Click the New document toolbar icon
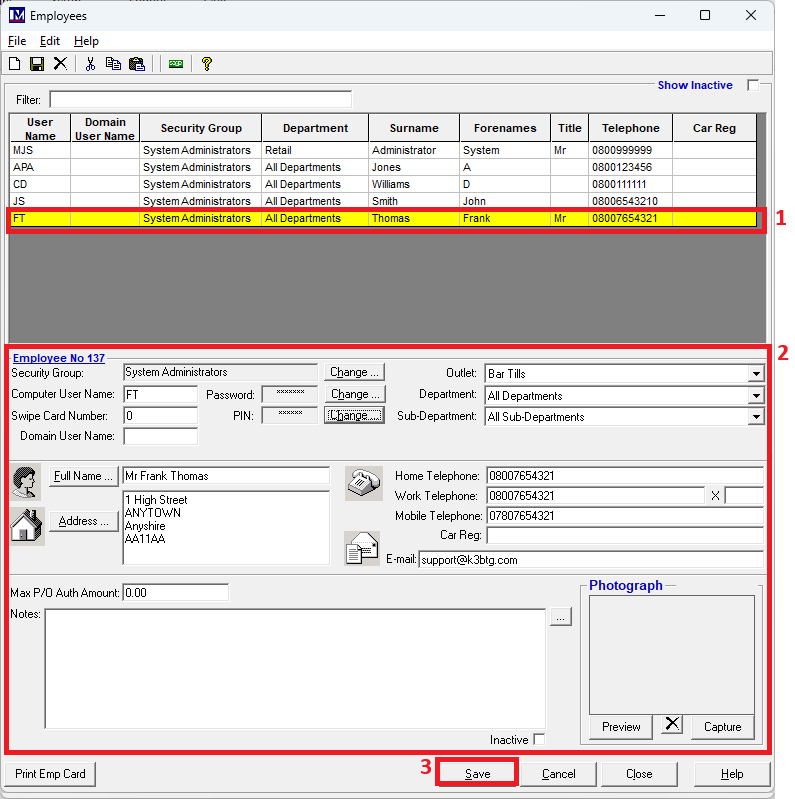Image resolution: width=795 pixels, height=799 pixels. click(x=15, y=64)
